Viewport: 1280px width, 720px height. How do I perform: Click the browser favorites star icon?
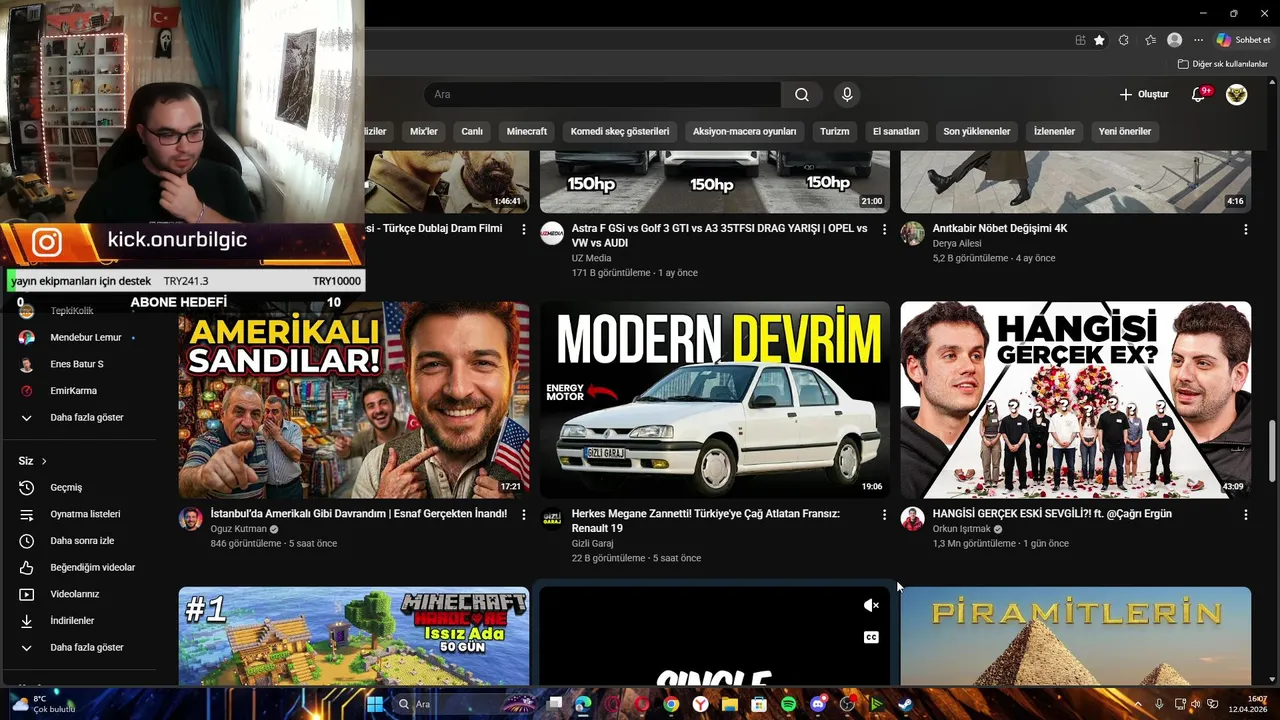1099,40
